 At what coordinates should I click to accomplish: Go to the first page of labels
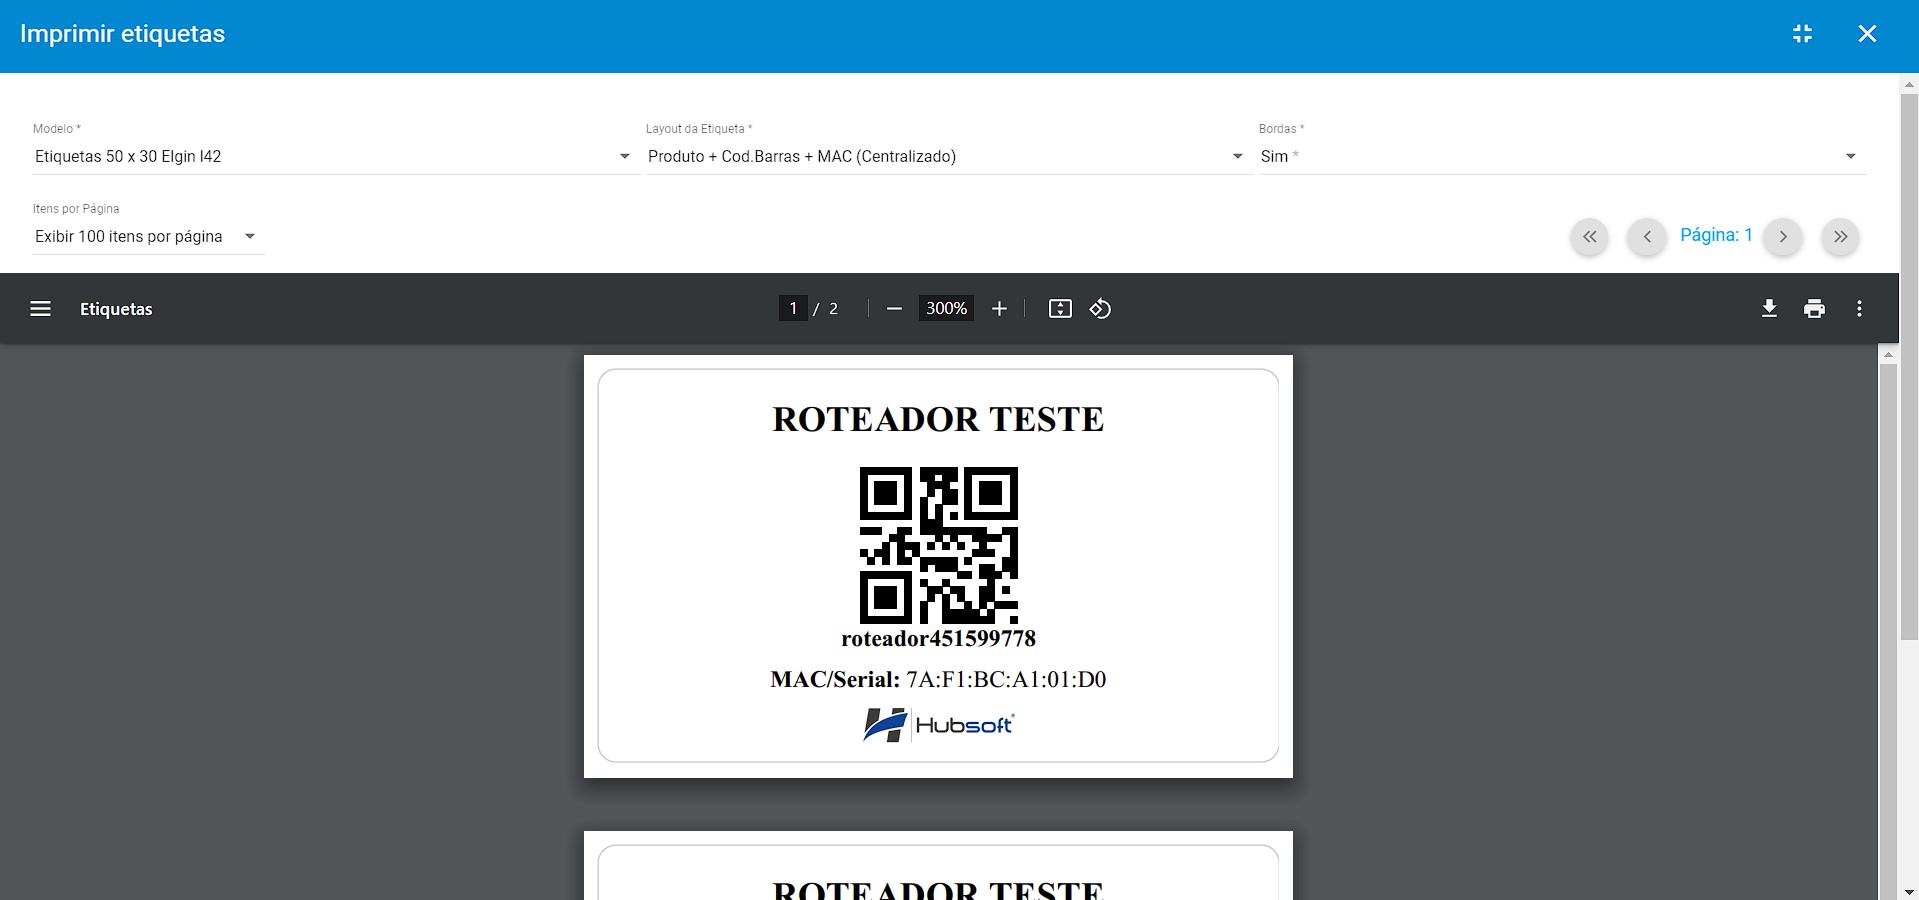(x=1590, y=237)
